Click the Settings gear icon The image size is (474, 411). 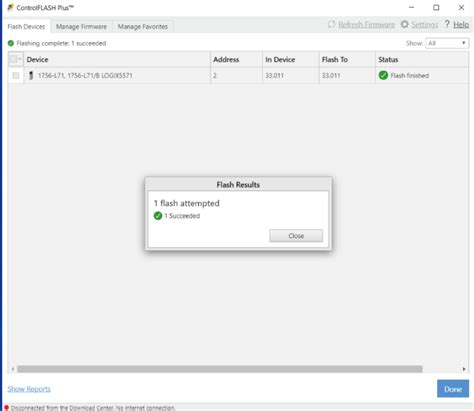404,24
